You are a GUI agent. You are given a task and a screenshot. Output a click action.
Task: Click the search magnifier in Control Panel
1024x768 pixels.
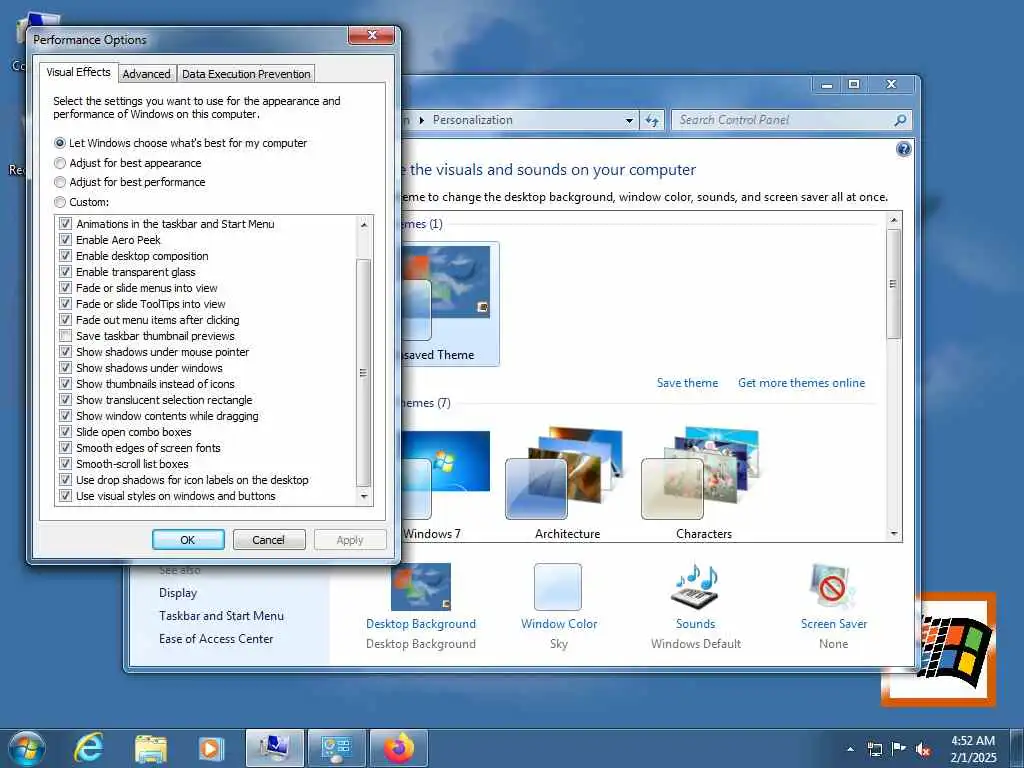900,120
